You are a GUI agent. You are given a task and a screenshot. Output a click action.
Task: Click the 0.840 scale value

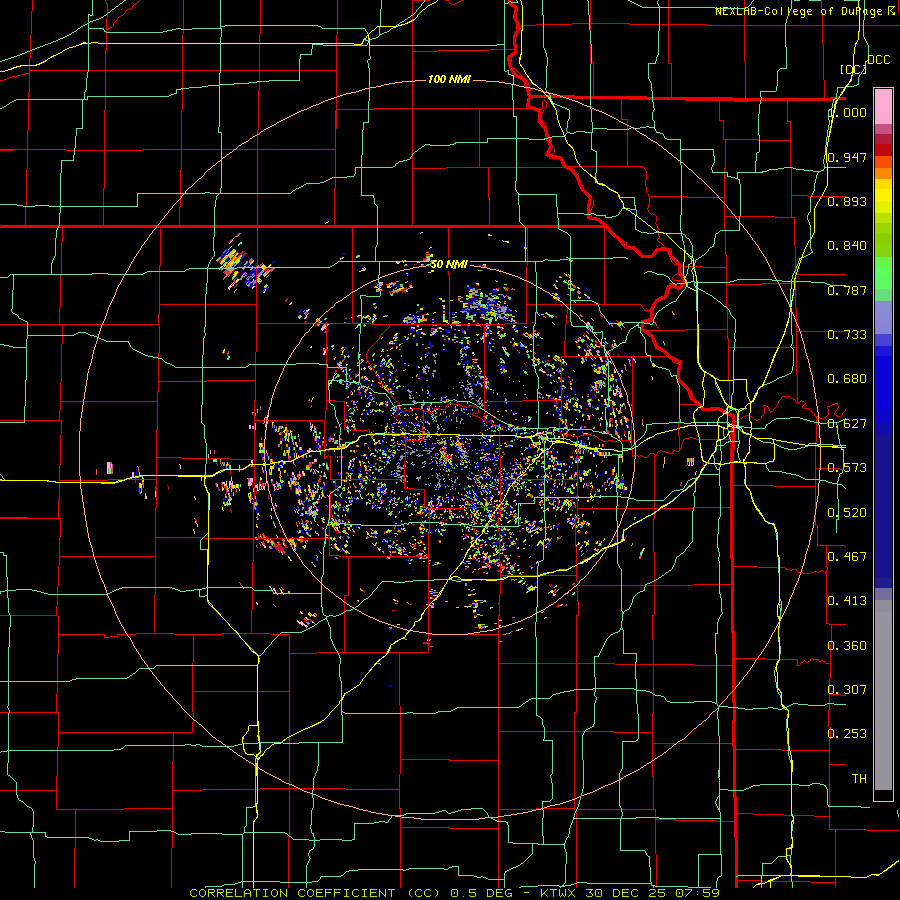coord(847,246)
